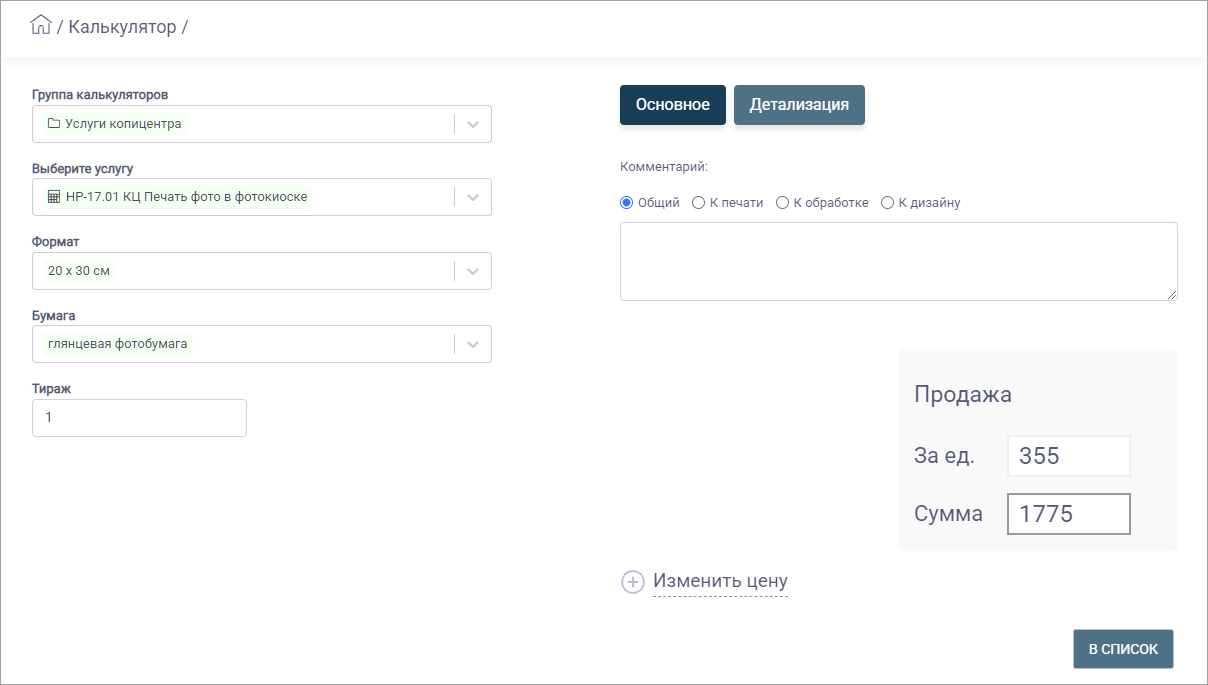Screen dimensions: 1208x685
Task: Go to home via house icon
Action: (x=41, y=25)
